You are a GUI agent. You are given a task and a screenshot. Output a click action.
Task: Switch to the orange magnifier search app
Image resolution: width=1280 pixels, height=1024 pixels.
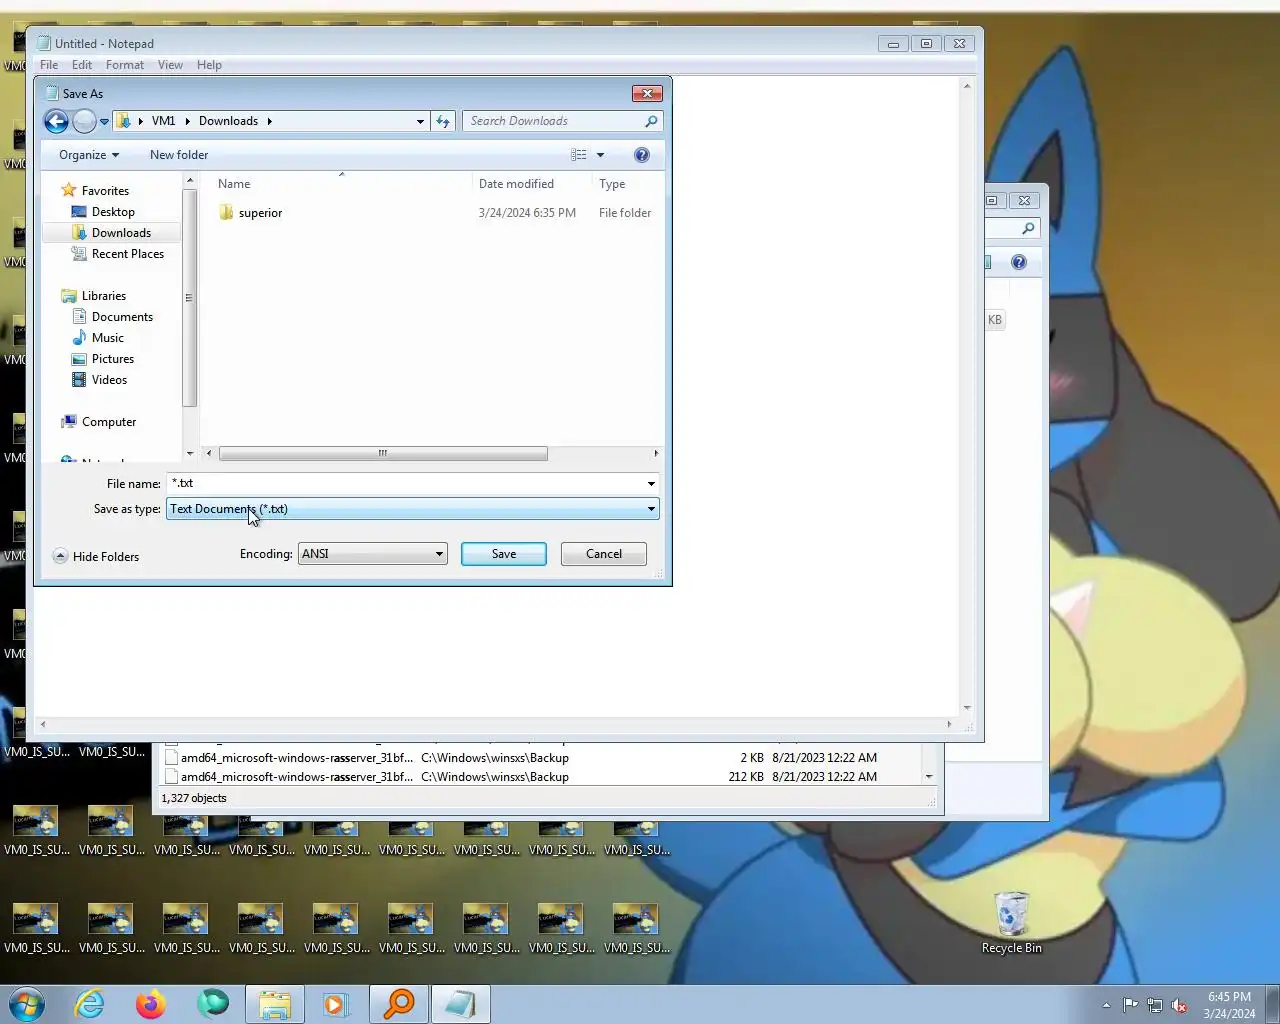tap(399, 1004)
